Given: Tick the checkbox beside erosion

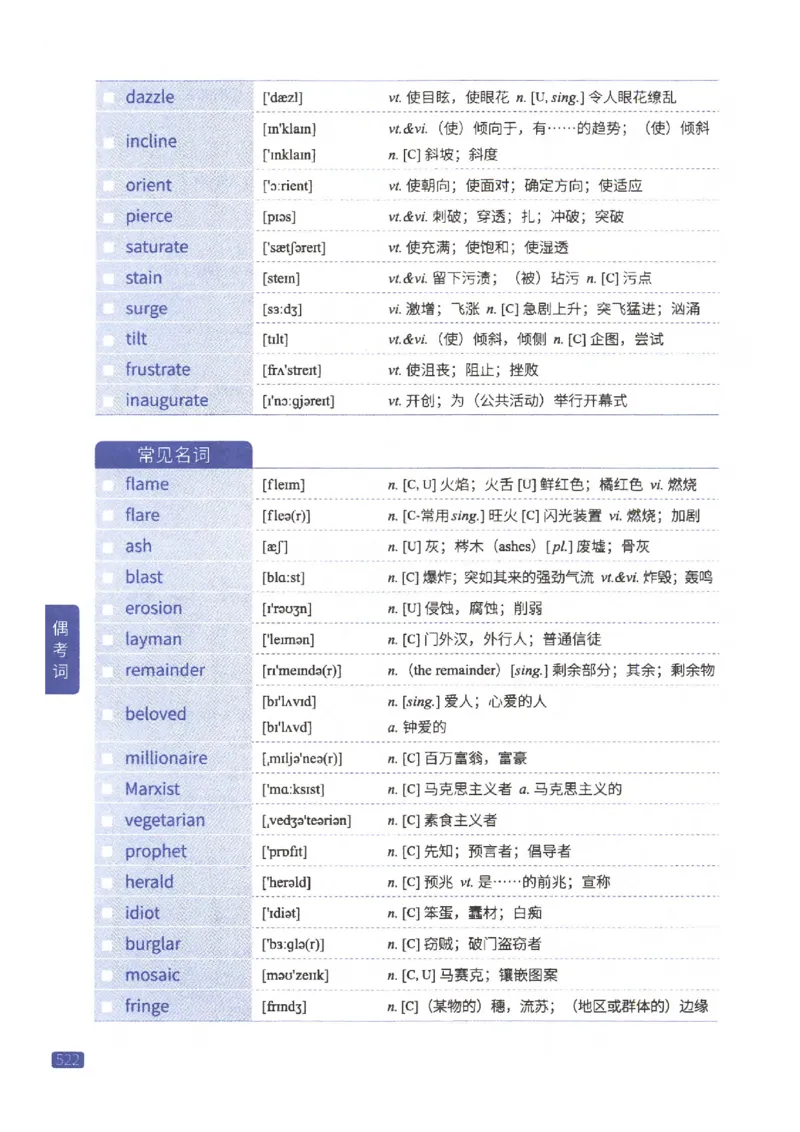Looking at the screenshot, I should pos(108,608).
